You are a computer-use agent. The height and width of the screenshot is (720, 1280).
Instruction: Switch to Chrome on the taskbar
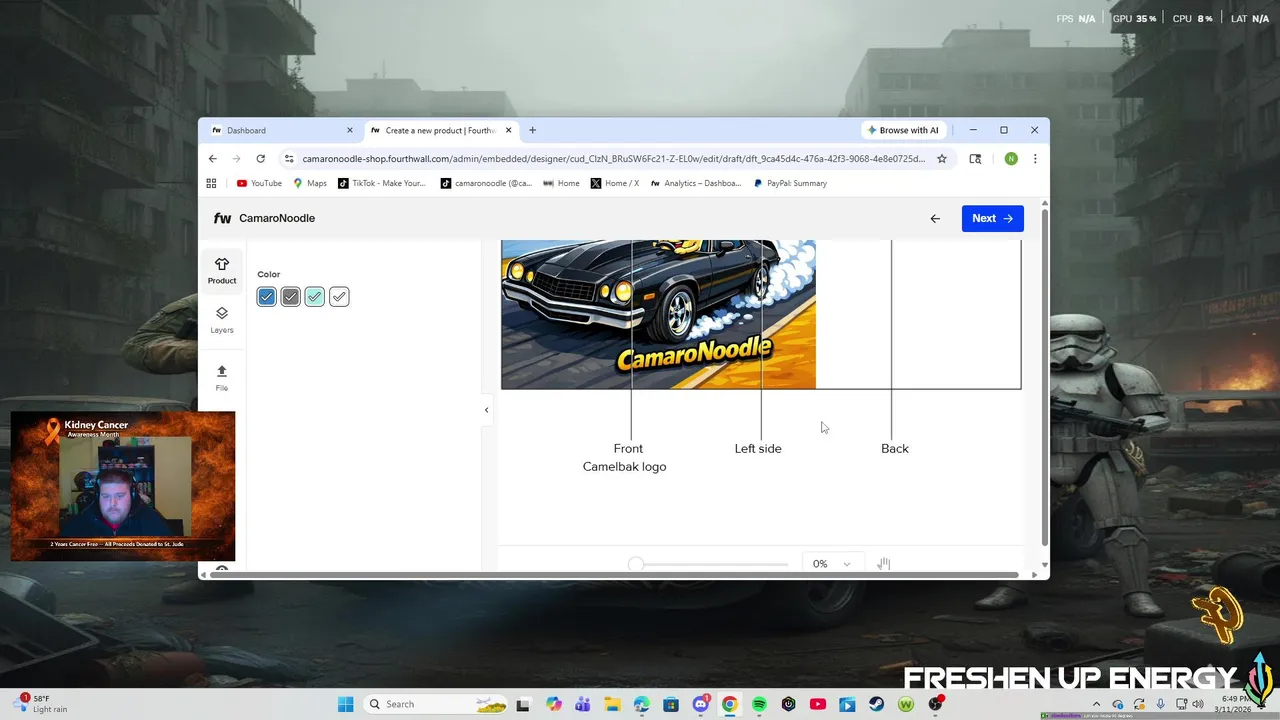[x=730, y=704]
